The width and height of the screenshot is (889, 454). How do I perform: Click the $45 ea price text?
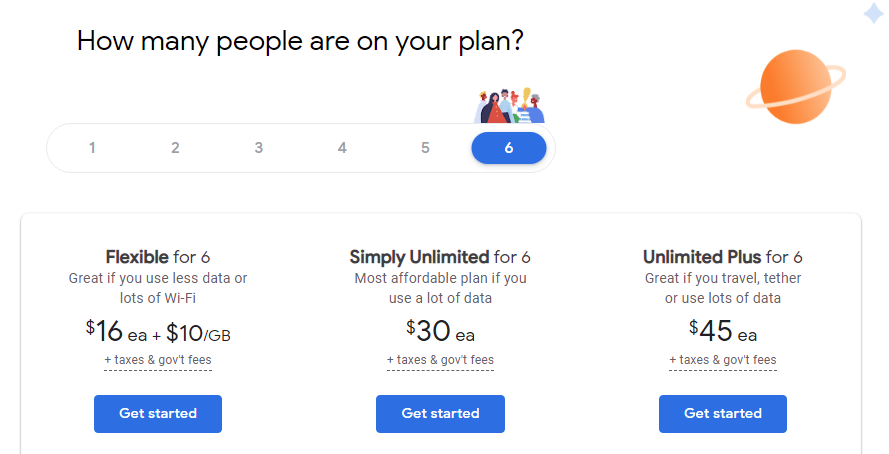[723, 331]
